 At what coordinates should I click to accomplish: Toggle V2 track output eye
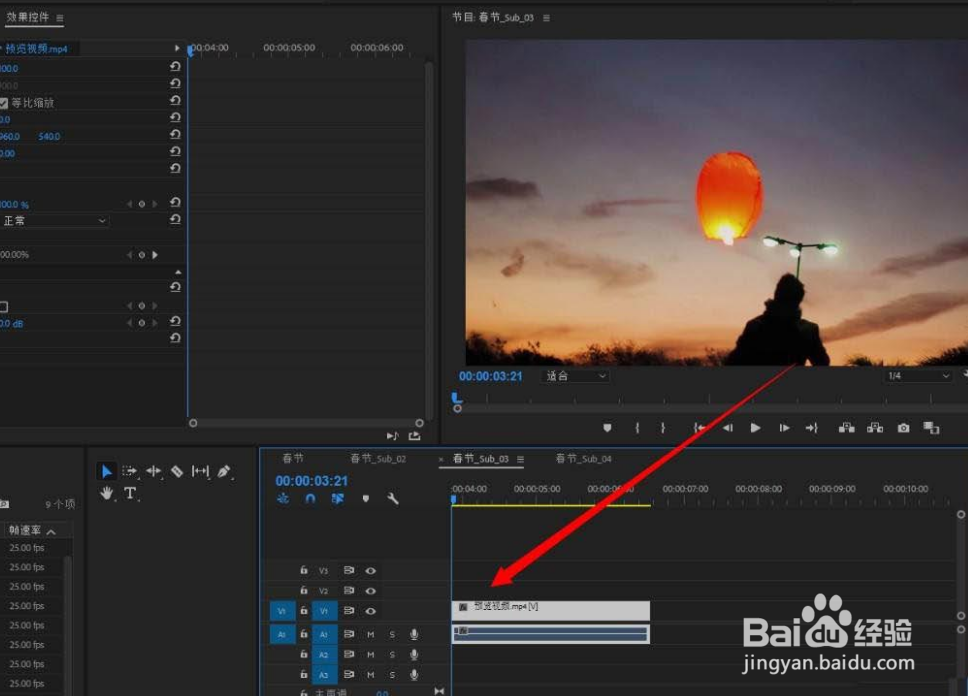pyautogui.click(x=370, y=591)
